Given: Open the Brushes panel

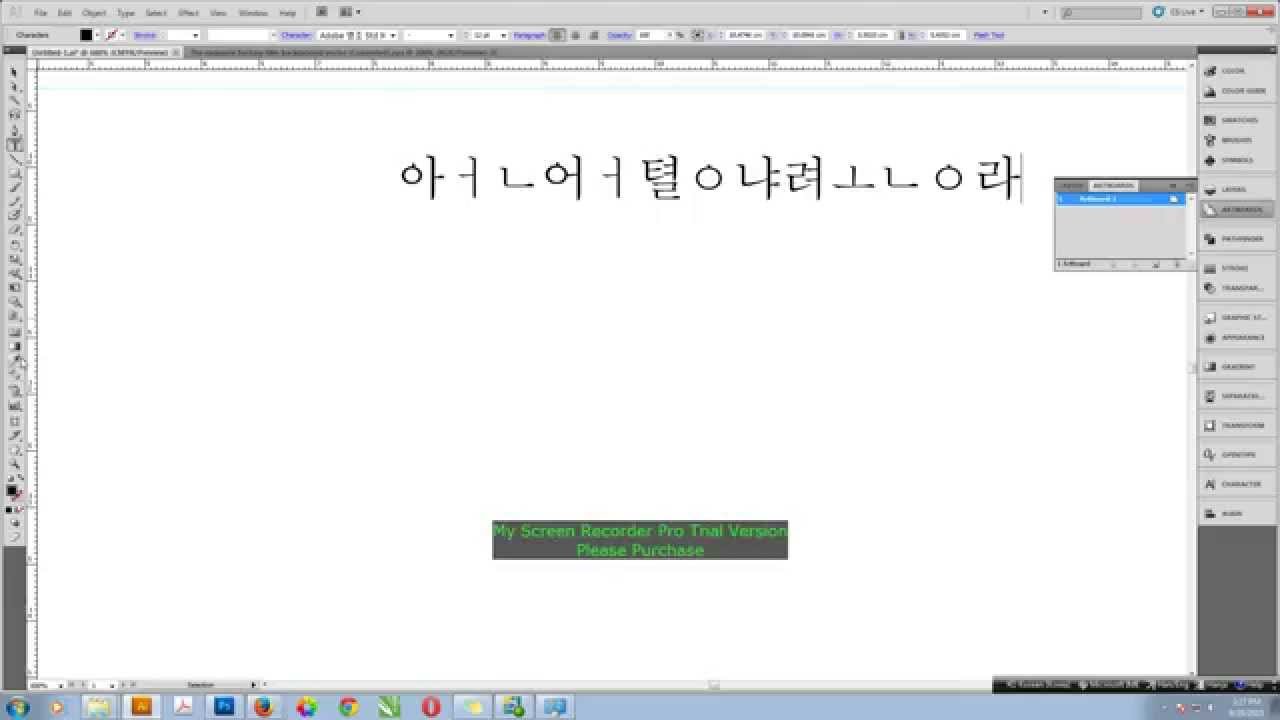Looking at the screenshot, I should [x=1236, y=140].
